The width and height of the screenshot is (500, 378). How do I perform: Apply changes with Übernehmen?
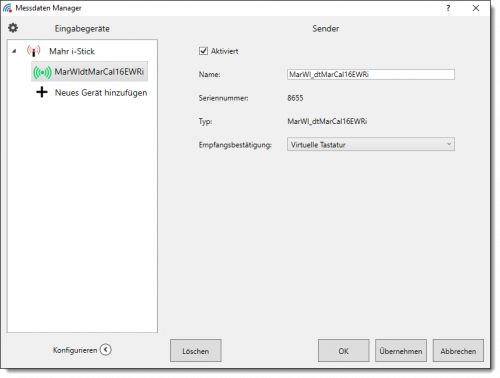(x=401, y=351)
